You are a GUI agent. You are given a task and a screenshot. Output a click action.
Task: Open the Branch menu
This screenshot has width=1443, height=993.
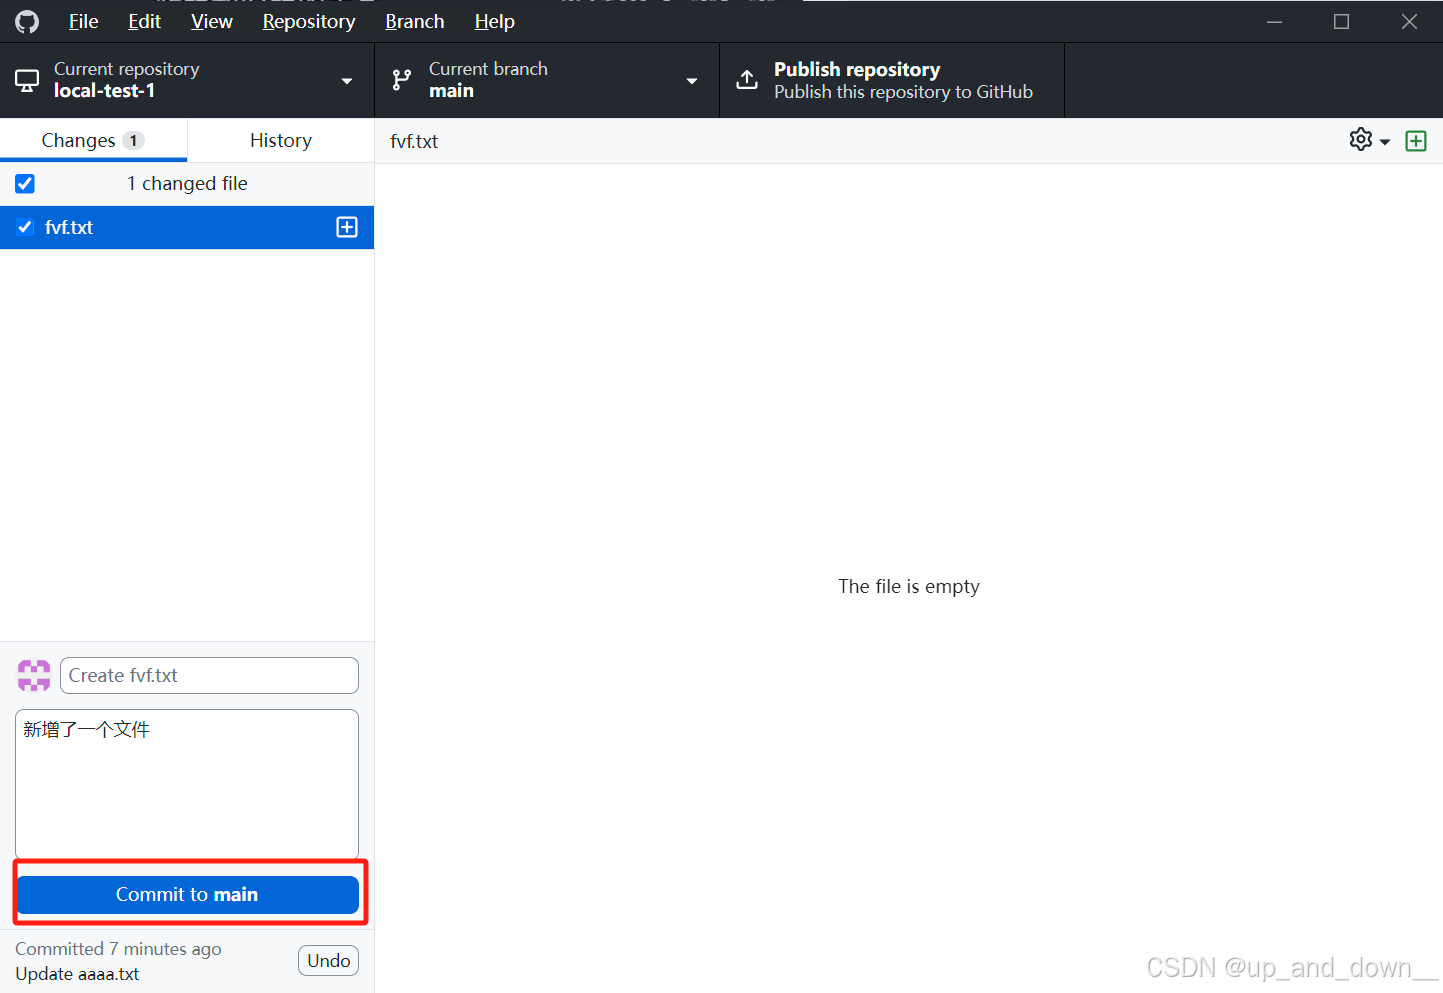(414, 21)
